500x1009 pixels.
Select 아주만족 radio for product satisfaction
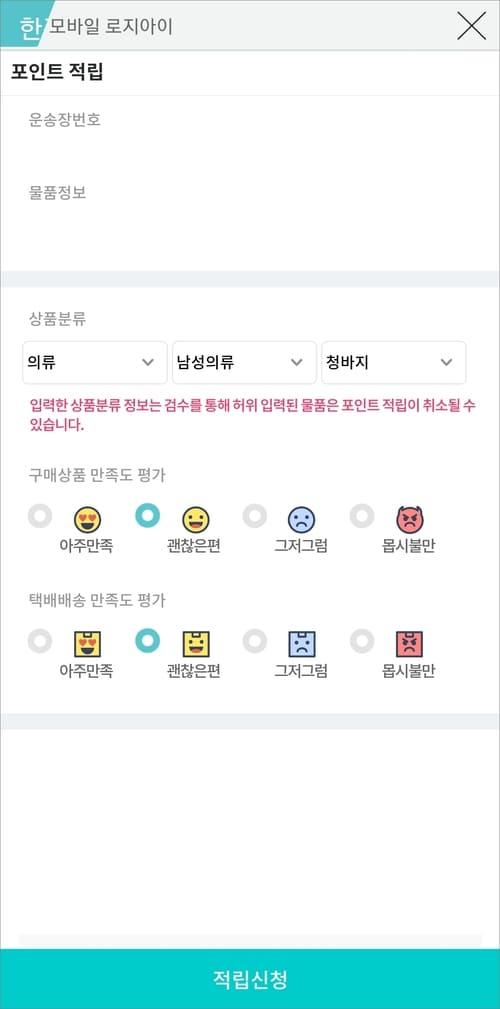pyautogui.click(x=40, y=515)
